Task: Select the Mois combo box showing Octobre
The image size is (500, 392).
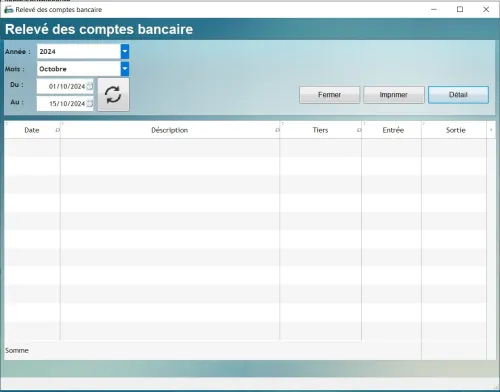Action: [83, 69]
